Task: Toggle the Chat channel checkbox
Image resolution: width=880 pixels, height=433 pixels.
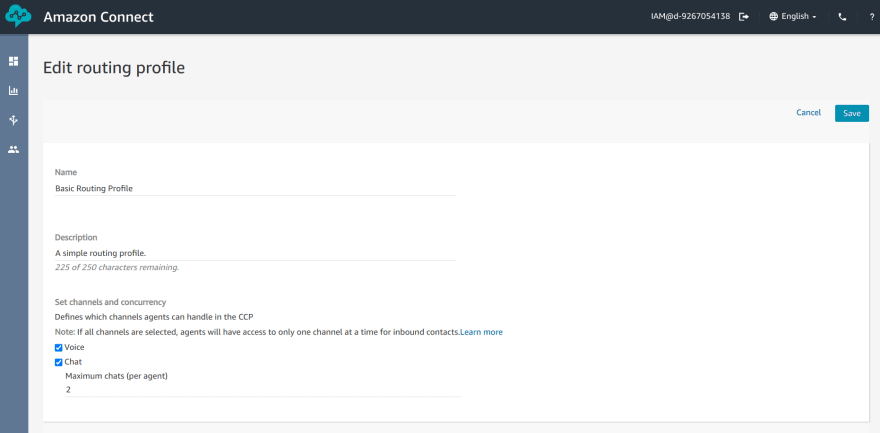Action: (58, 362)
